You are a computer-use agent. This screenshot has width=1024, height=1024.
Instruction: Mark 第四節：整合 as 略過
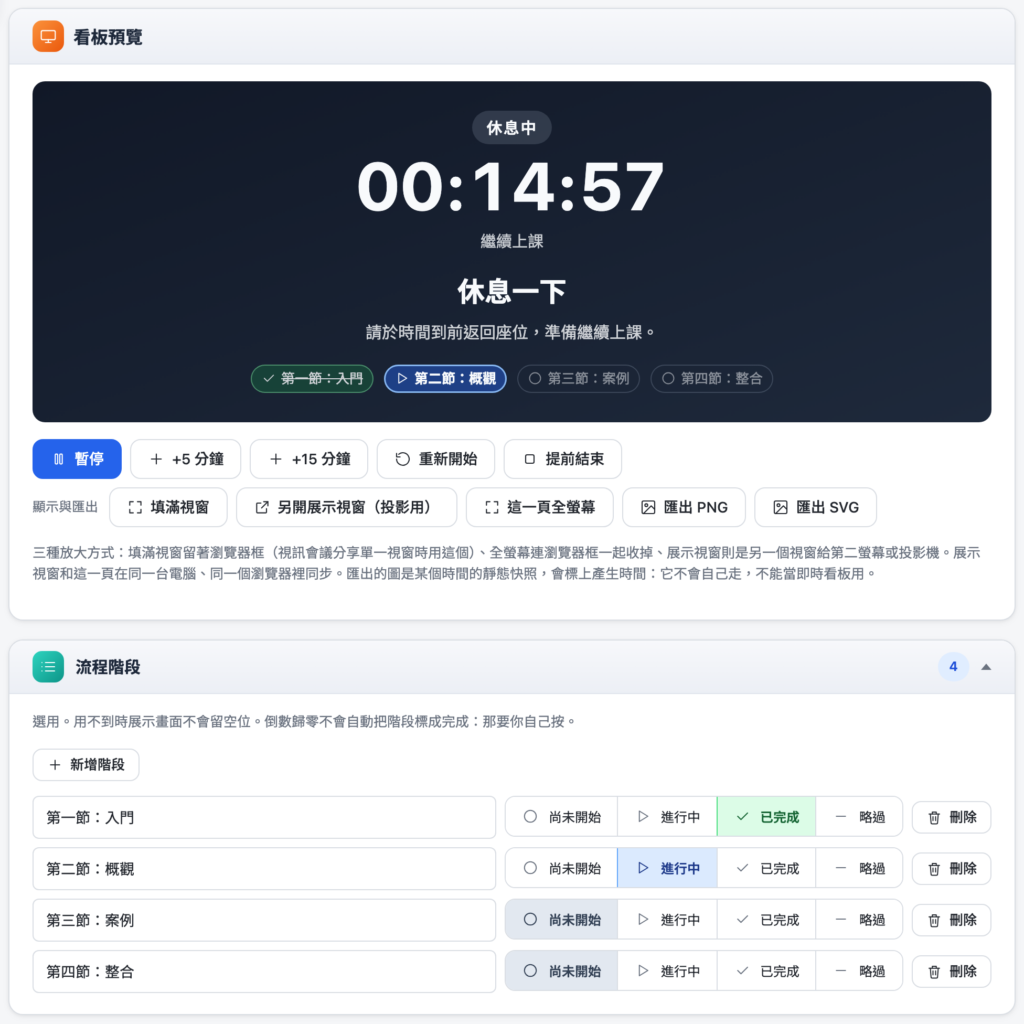tap(859, 972)
